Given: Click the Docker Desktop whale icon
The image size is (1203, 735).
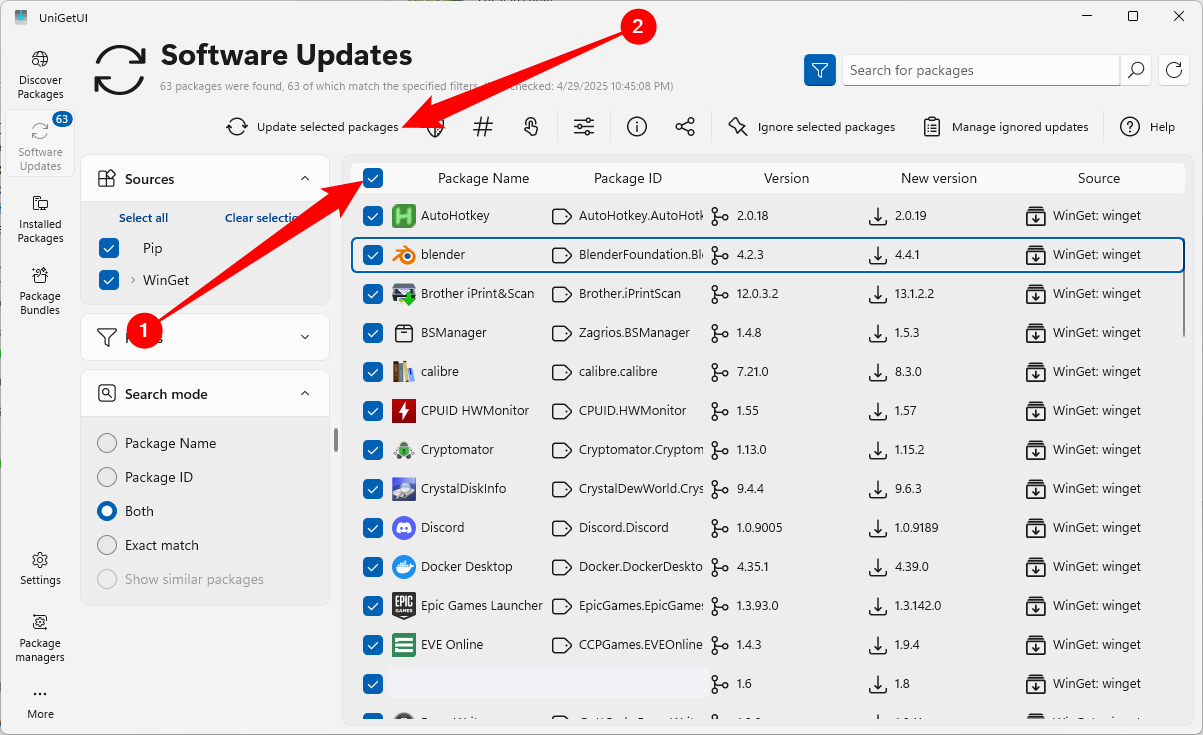Looking at the screenshot, I should tap(404, 566).
